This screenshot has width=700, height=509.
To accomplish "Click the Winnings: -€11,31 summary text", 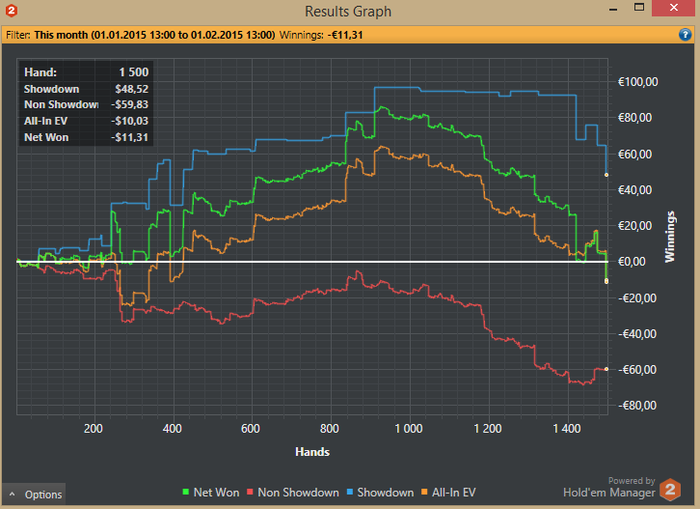I will [x=321, y=35].
